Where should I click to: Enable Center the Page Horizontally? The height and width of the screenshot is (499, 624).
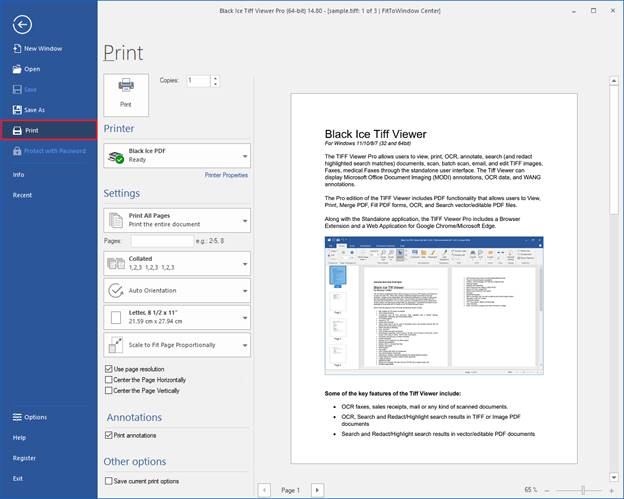point(109,380)
